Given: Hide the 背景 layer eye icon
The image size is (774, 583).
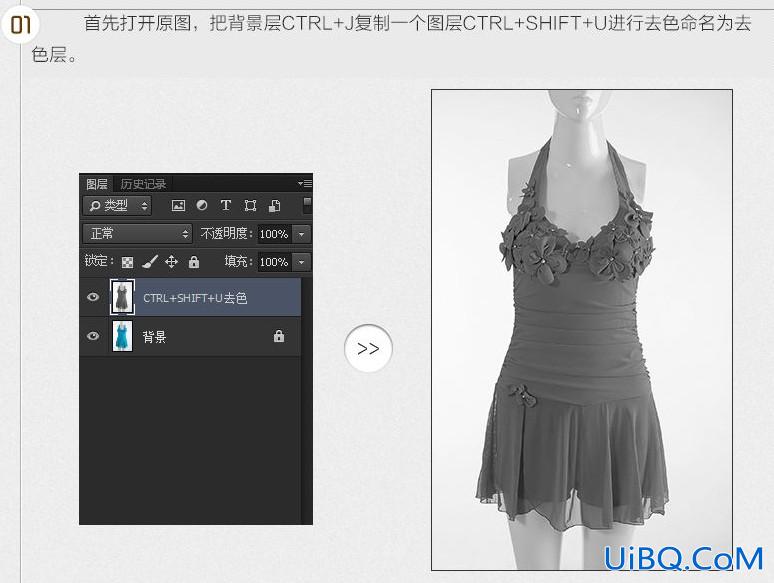Looking at the screenshot, I should [x=93, y=336].
